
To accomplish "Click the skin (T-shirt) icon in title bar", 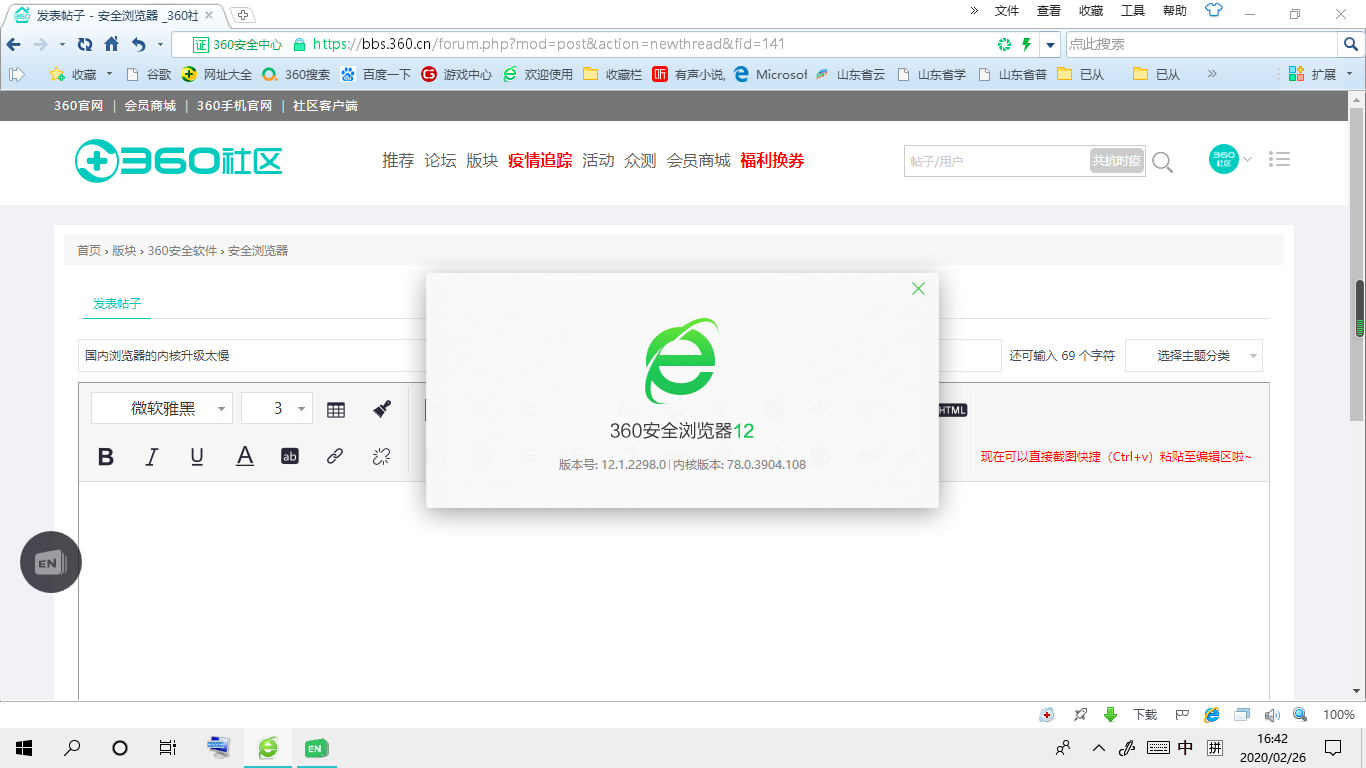I will (1214, 11).
